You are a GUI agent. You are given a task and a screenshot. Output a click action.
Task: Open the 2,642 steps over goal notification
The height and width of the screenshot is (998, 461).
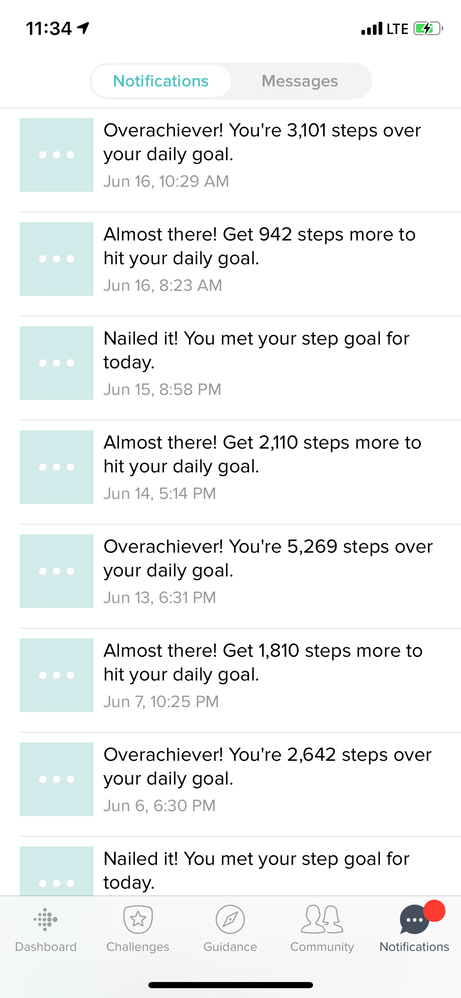click(x=230, y=779)
